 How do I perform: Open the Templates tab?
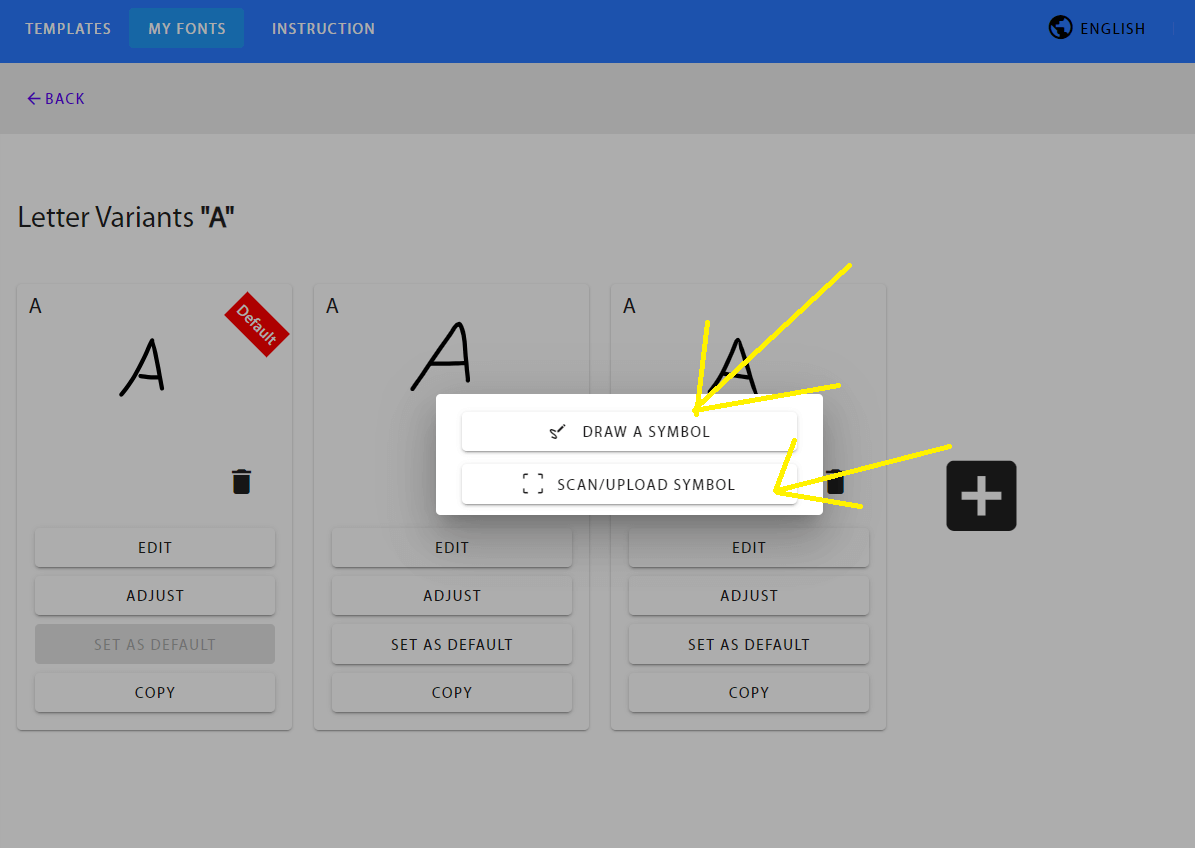coord(68,29)
